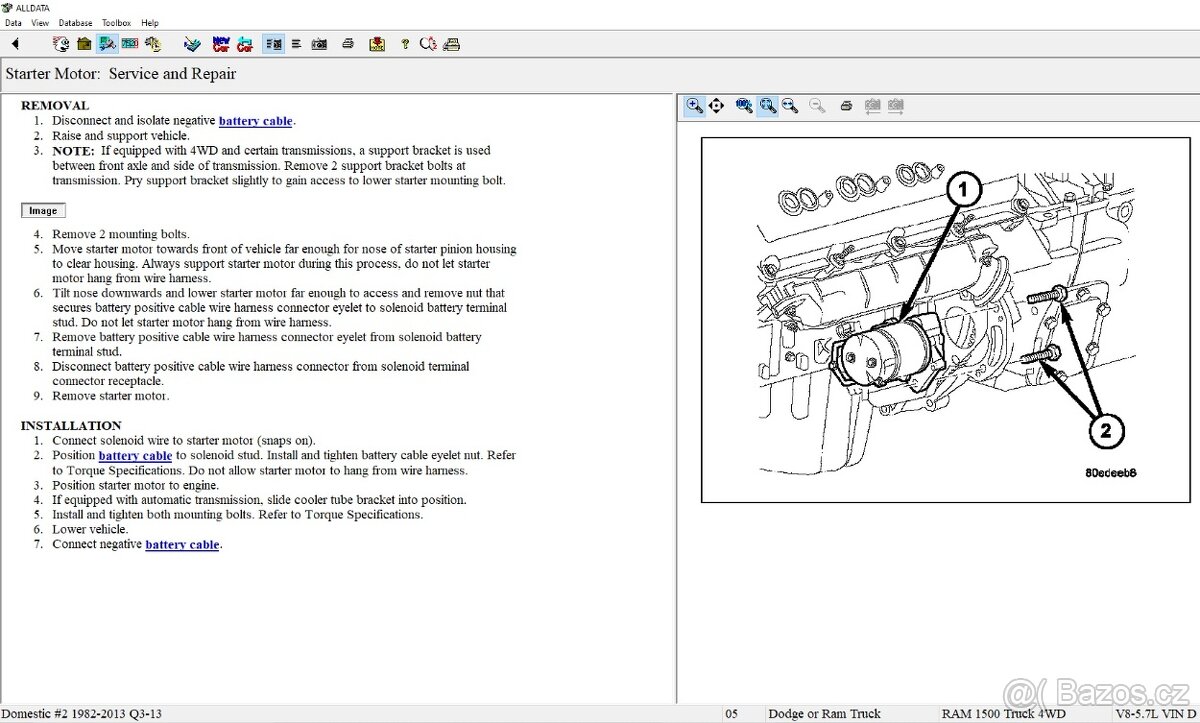Open the Database menu
The width and height of the screenshot is (1200, 723).
click(x=75, y=22)
